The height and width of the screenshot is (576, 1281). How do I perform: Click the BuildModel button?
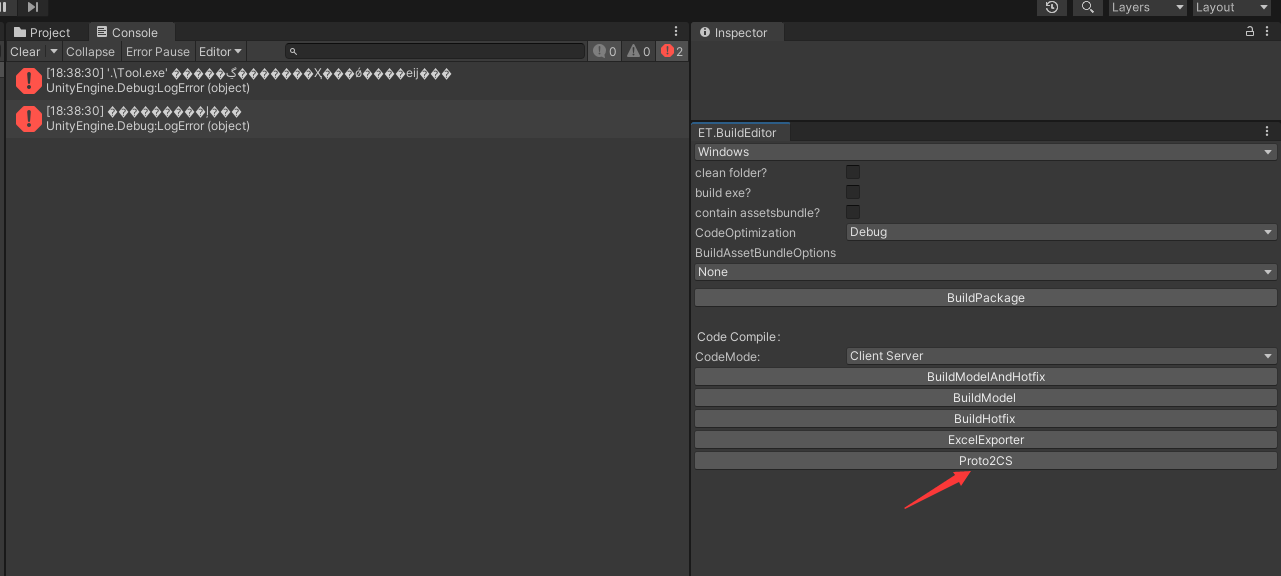(985, 398)
